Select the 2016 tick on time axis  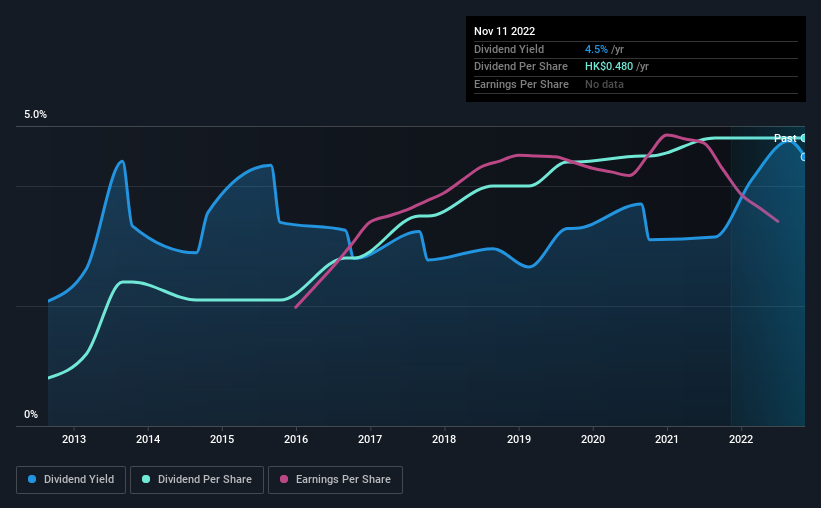tap(296, 439)
